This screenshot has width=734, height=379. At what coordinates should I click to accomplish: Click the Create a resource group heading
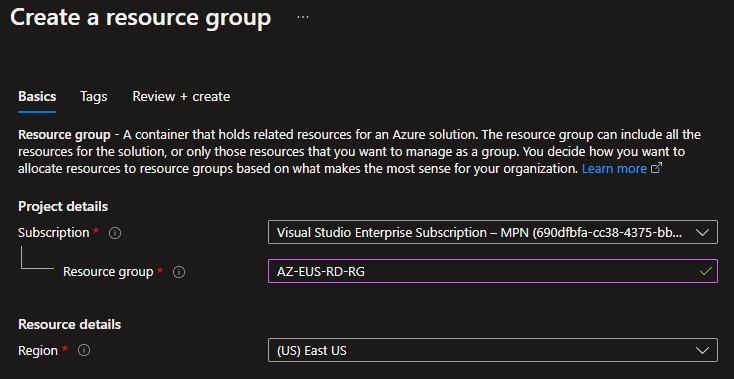pos(140,18)
